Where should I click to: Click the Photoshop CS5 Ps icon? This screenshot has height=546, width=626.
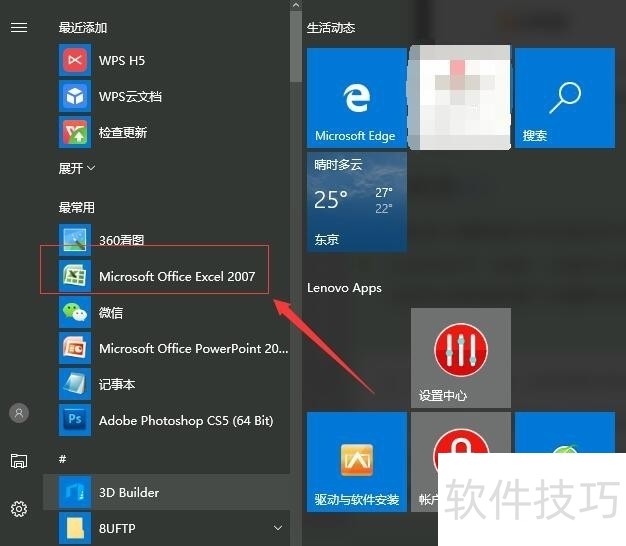pos(75,420)
